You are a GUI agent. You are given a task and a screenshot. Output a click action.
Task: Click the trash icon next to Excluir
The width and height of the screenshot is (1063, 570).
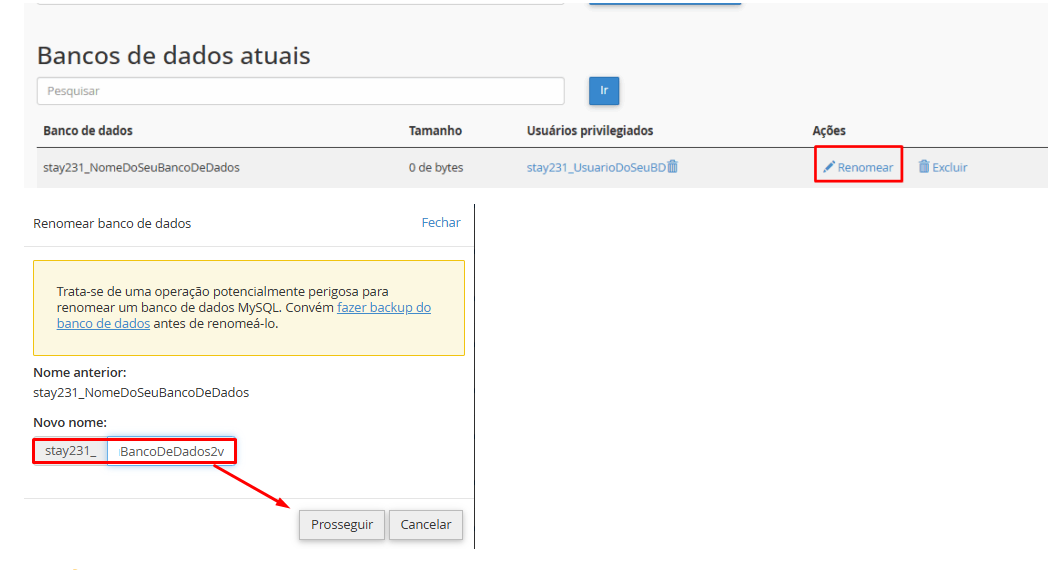click(x=924, y=166)
